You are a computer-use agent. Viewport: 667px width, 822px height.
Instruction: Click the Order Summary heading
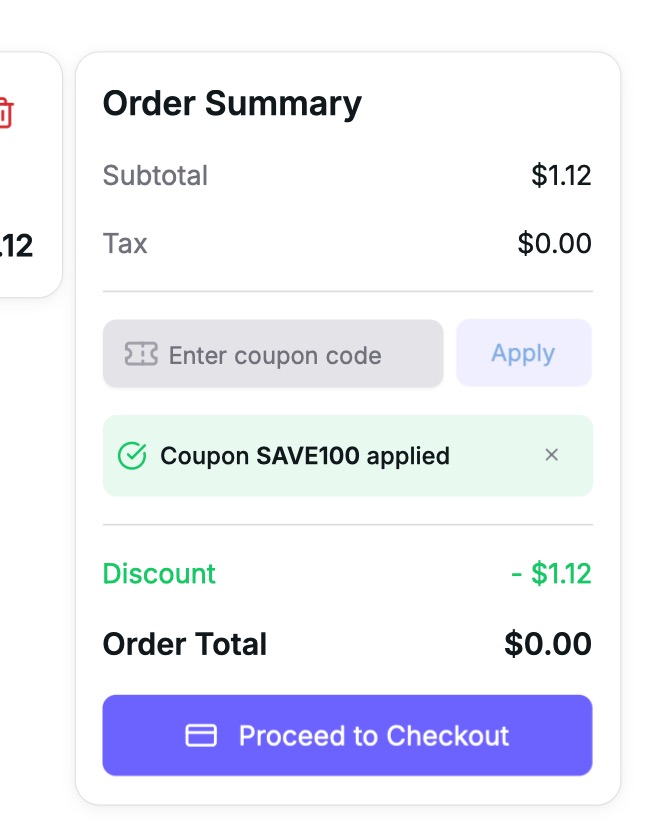click(x=232, y=104)
